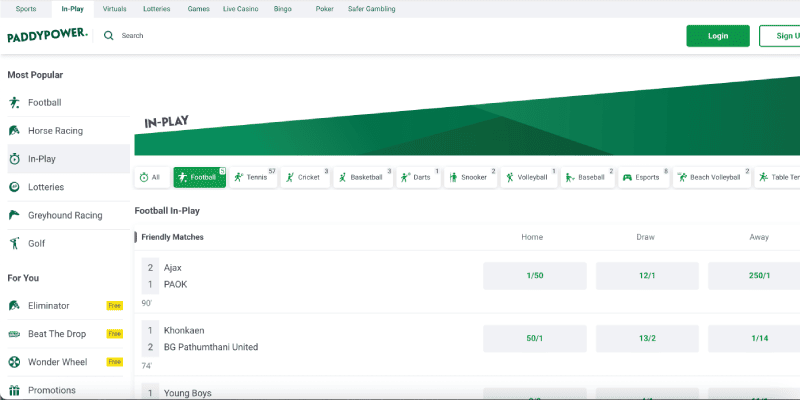Open BG Pathumthani United team row

click(211, 347)
